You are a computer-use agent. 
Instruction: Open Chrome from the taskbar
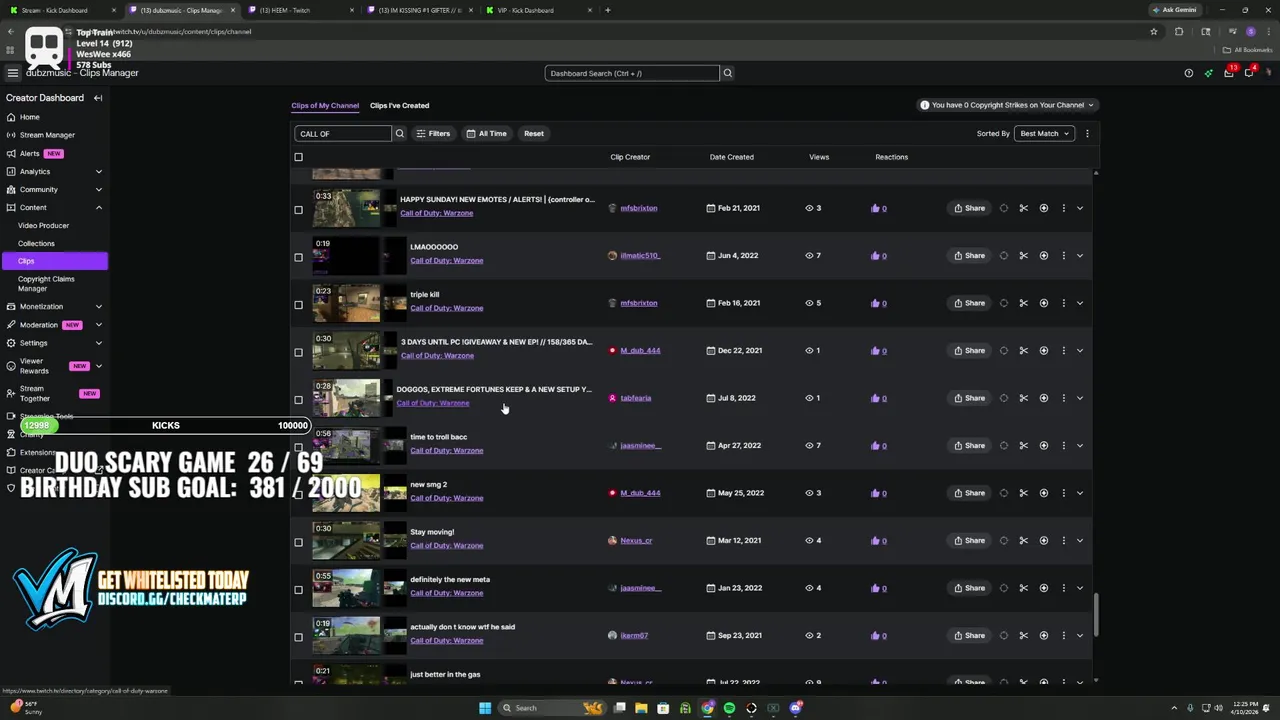707,708
